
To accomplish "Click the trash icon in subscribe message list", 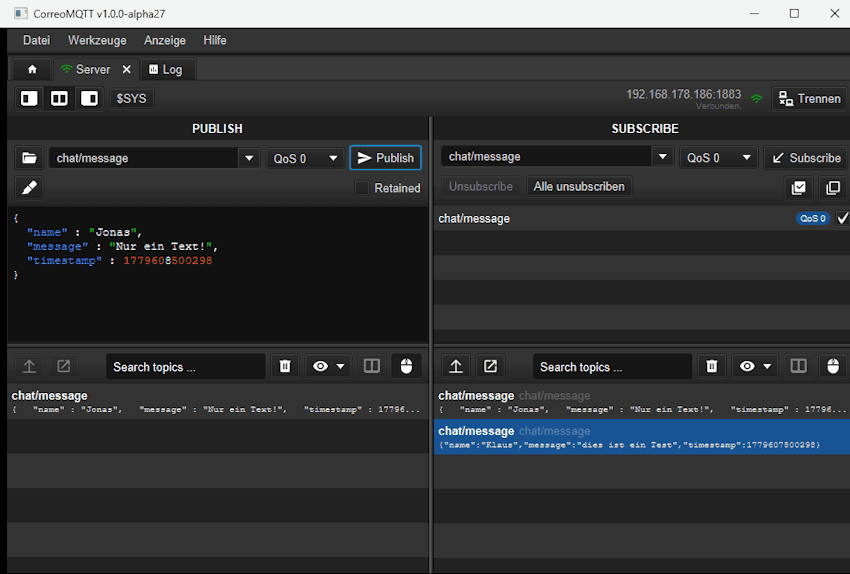I will 712,366.
